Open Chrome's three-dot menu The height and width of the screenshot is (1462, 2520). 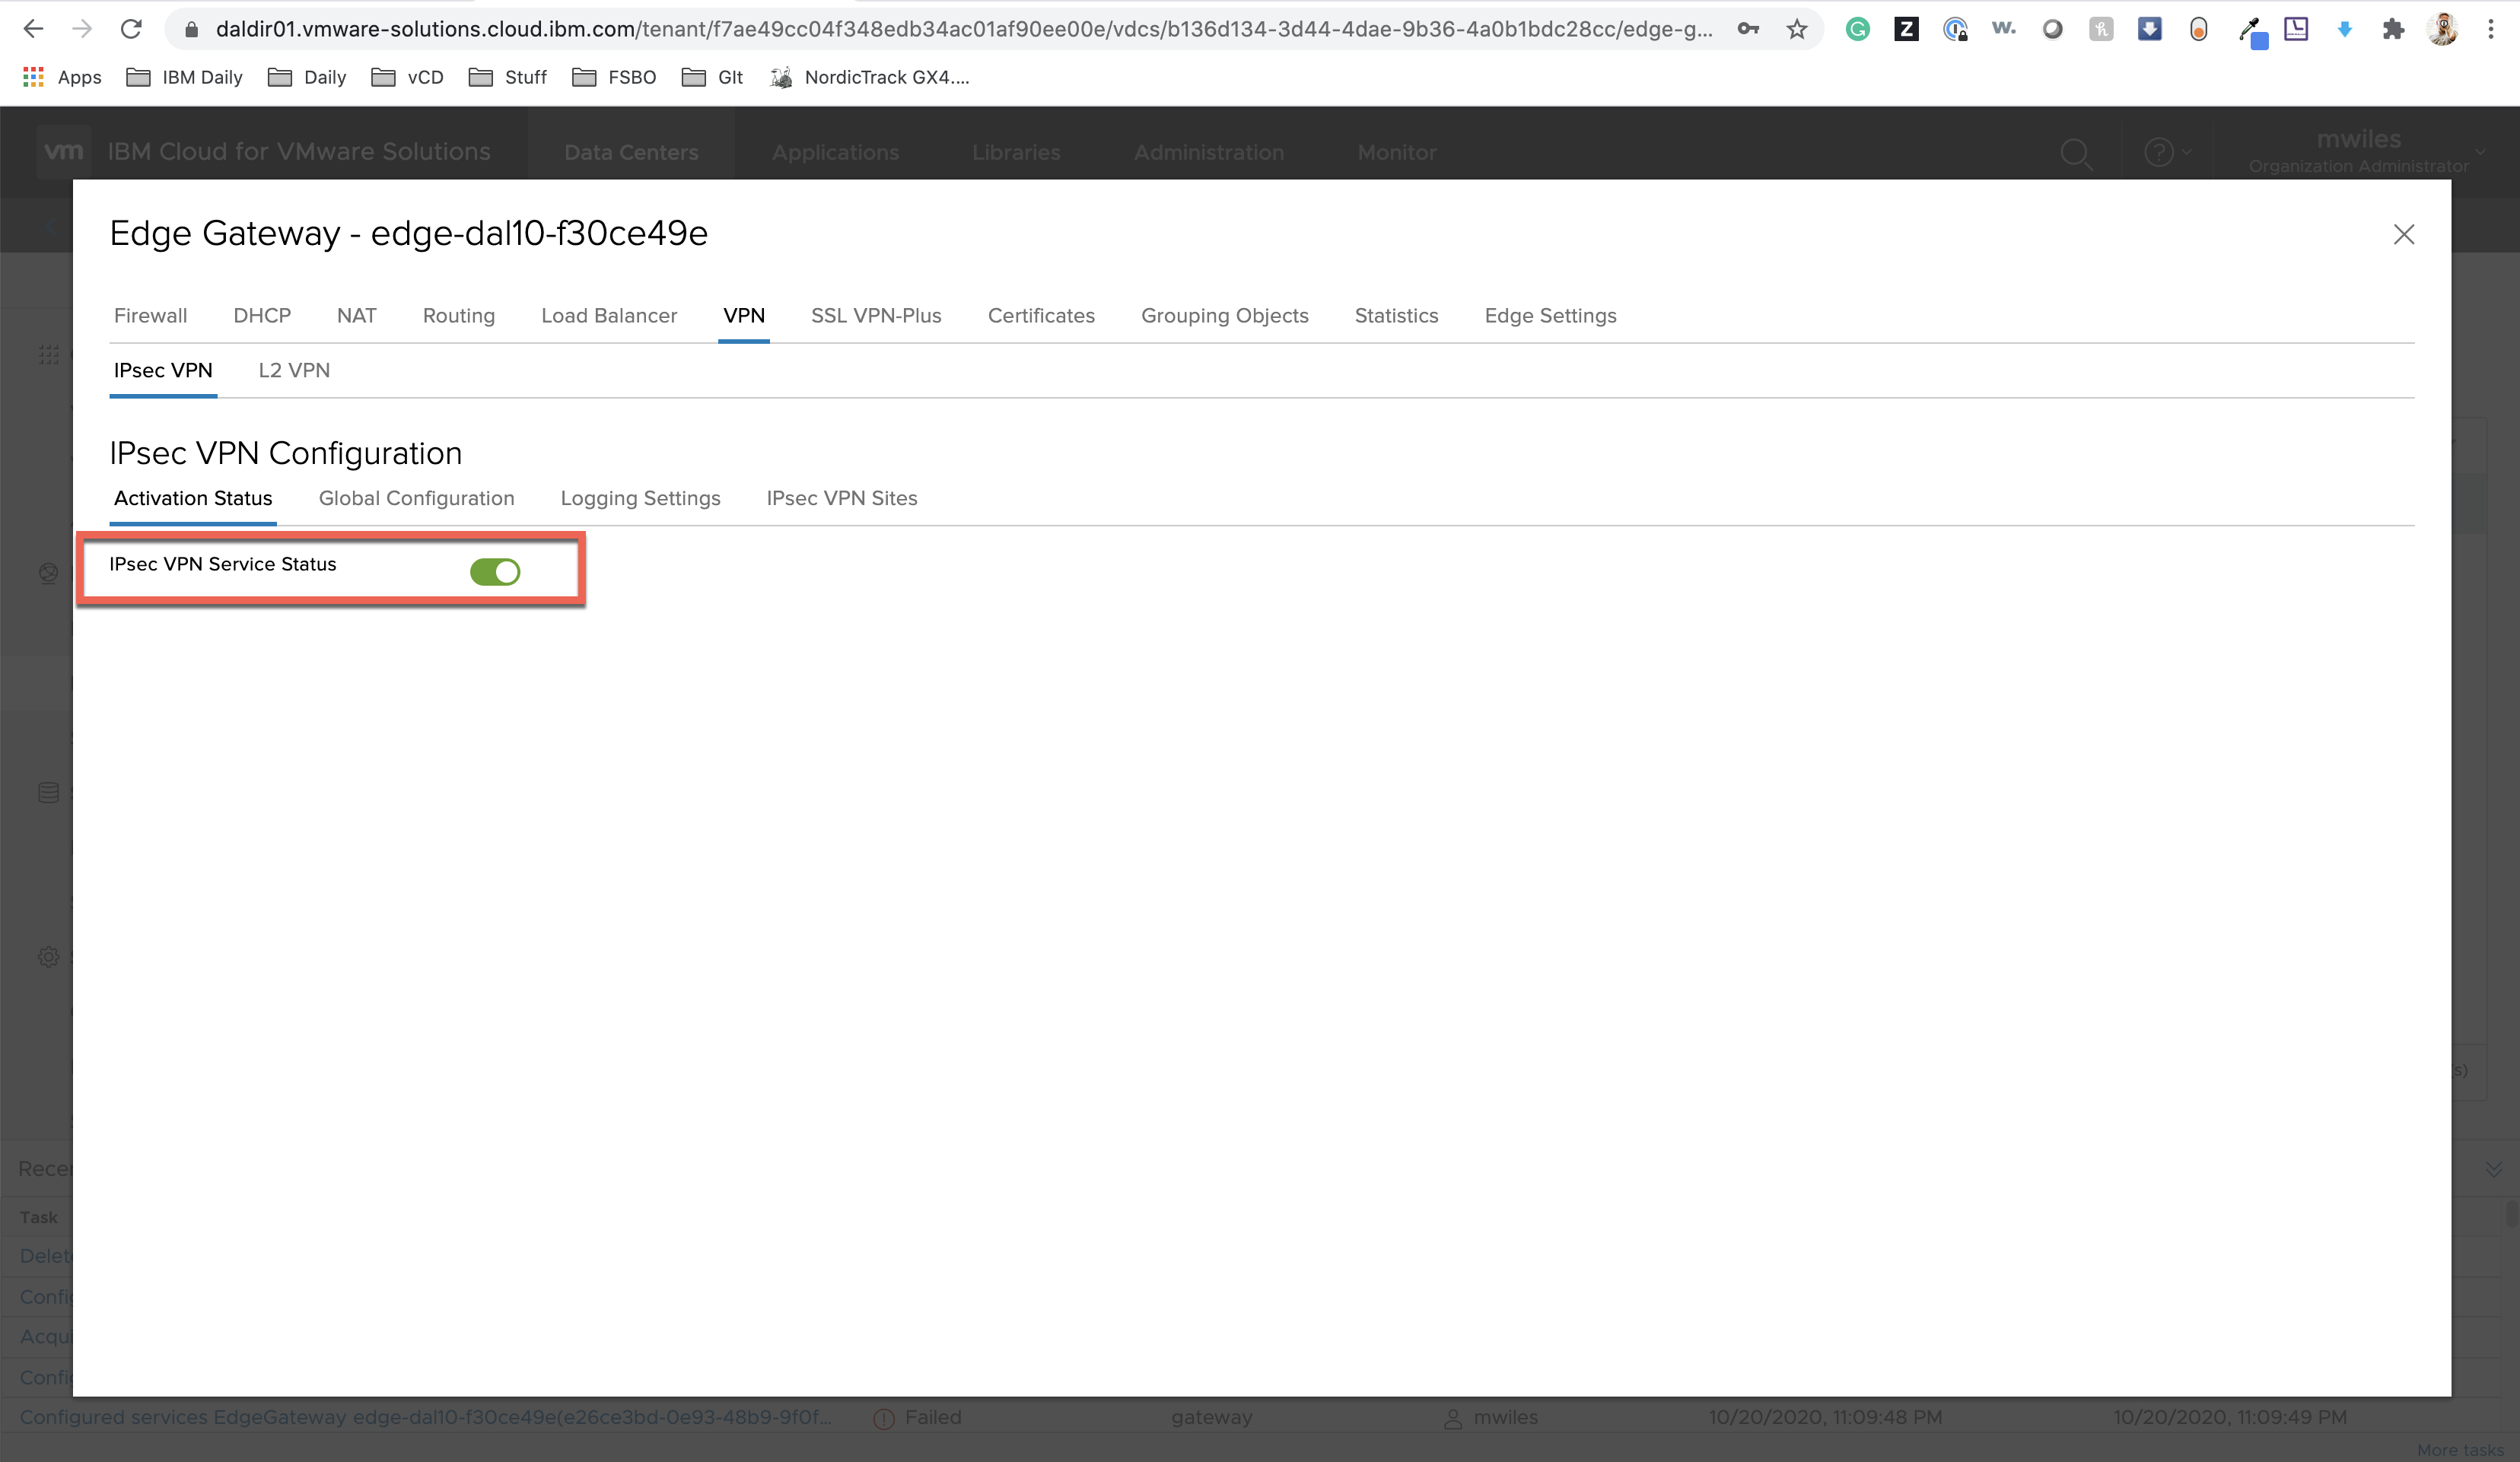tap(2490, 29)
